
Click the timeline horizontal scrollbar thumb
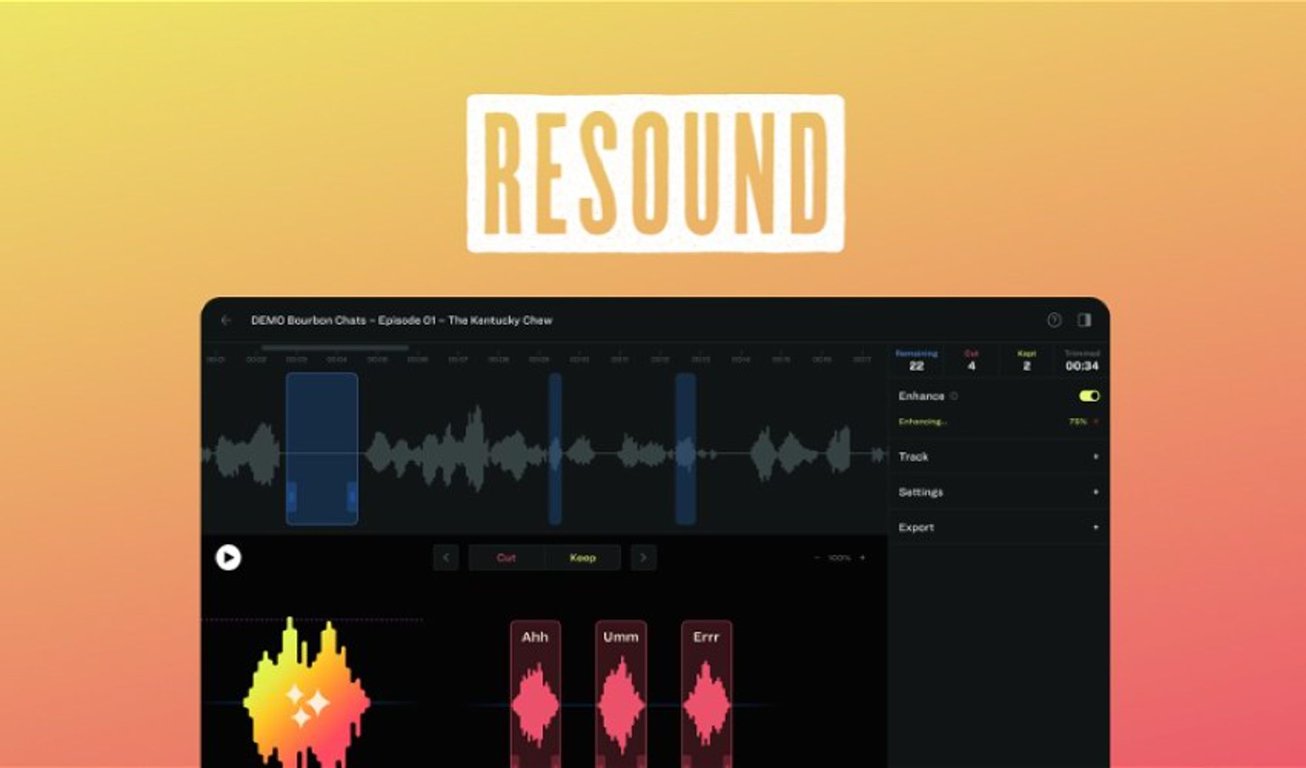(335, 348)
